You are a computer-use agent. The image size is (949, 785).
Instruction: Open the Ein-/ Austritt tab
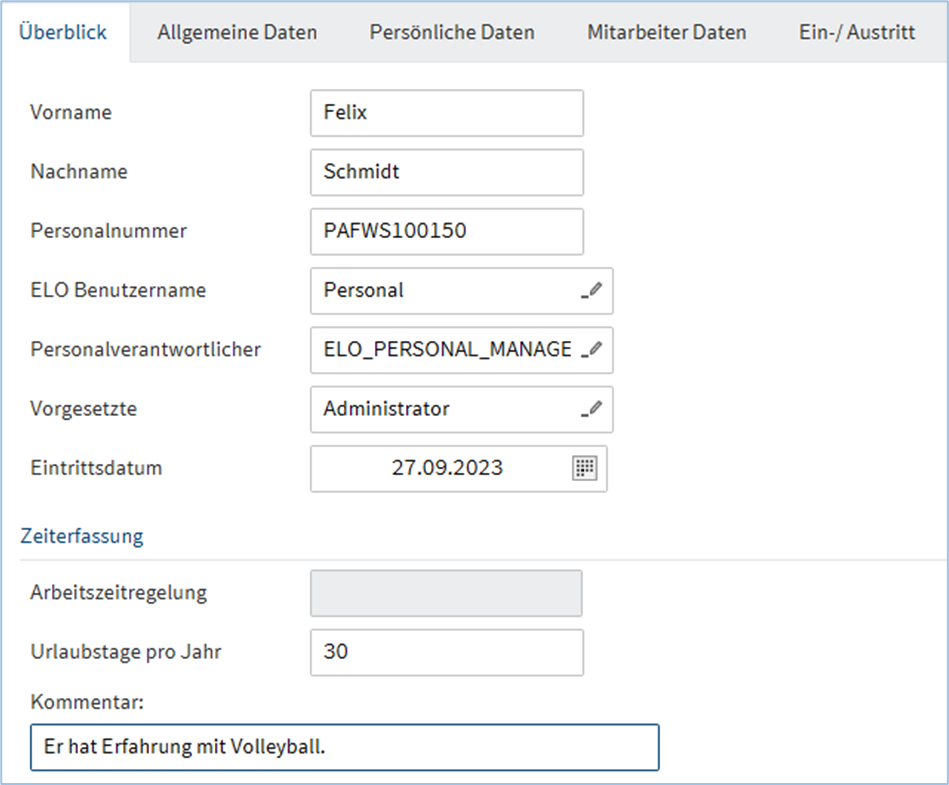tap(857, 32)
